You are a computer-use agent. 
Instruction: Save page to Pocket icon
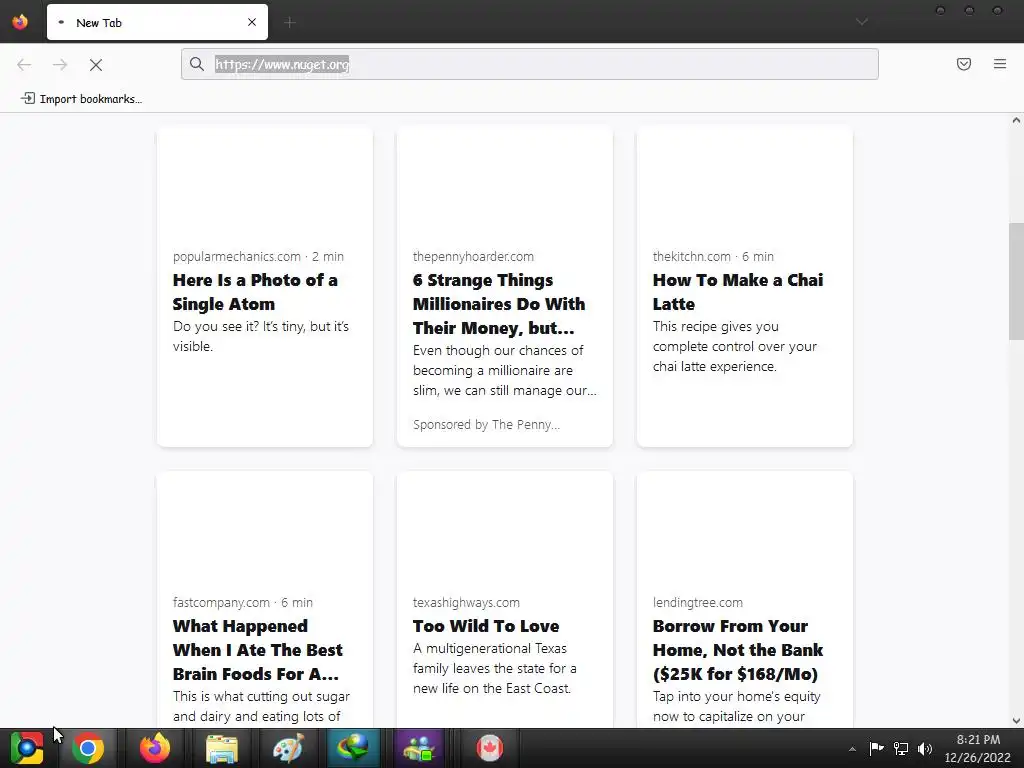[964, 64]
